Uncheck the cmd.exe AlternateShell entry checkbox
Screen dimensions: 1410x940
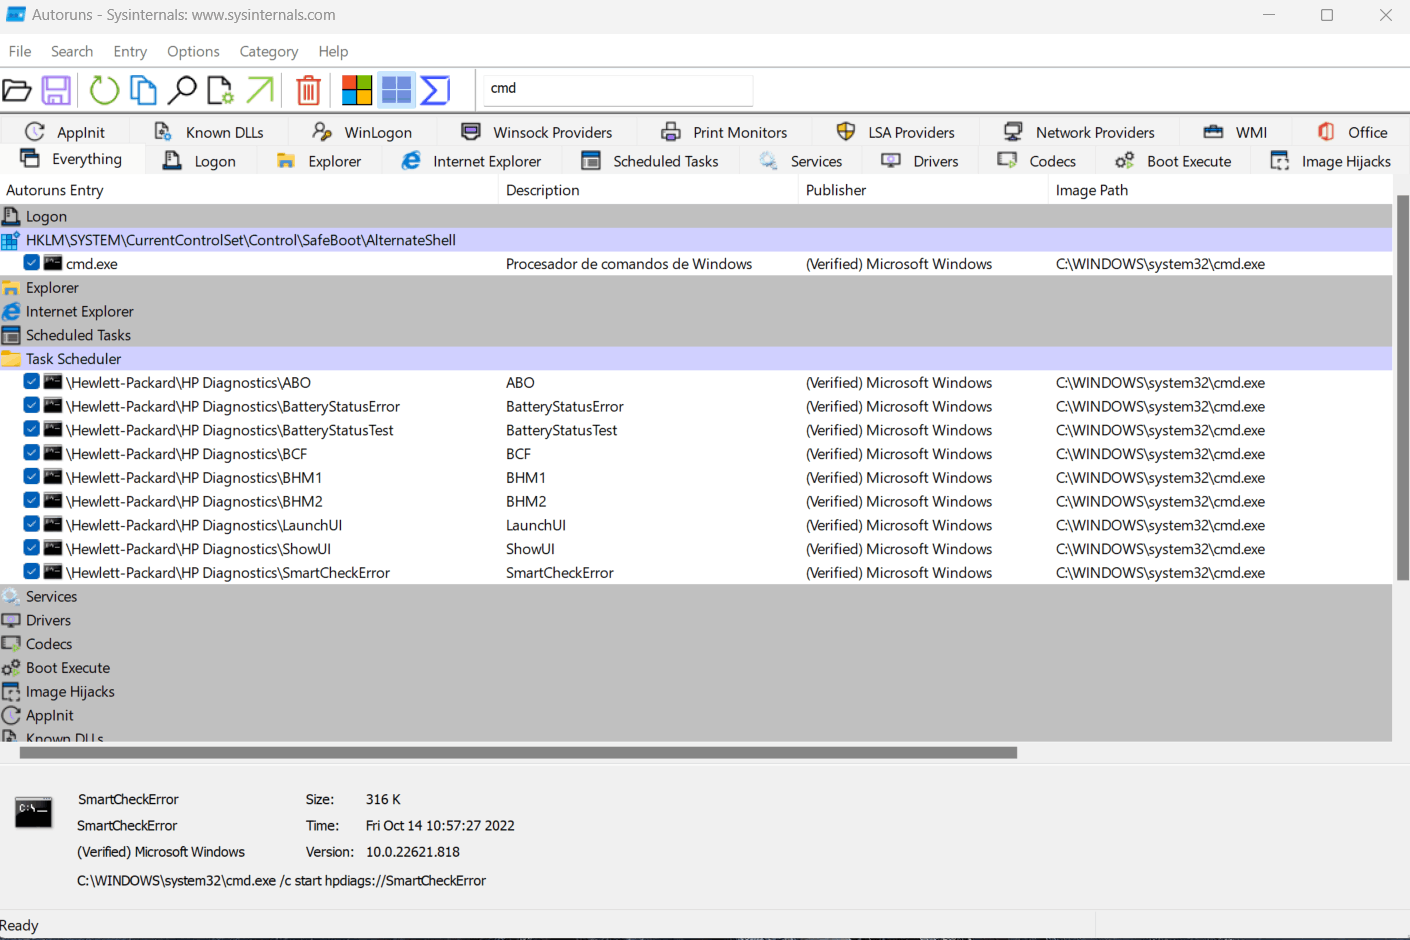pyautogui.click(x=32, y=263)
